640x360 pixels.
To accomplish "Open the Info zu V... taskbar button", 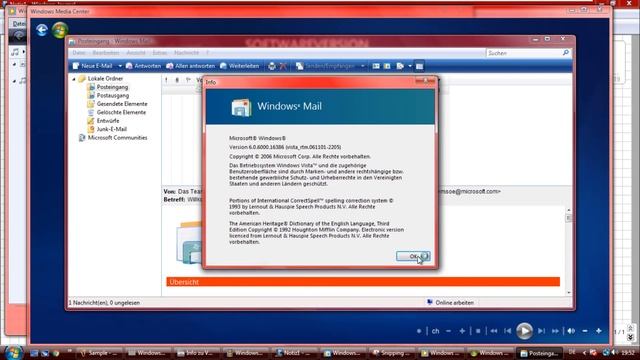I will [196, 353].
